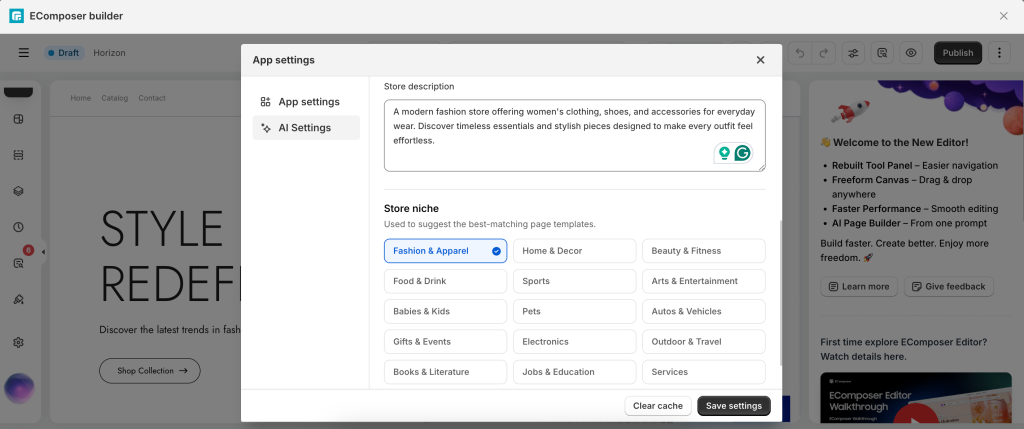Screen dimensions: 1024x429
Task: Click the rocket illustration in welcome panel
Action: [848, 112]
